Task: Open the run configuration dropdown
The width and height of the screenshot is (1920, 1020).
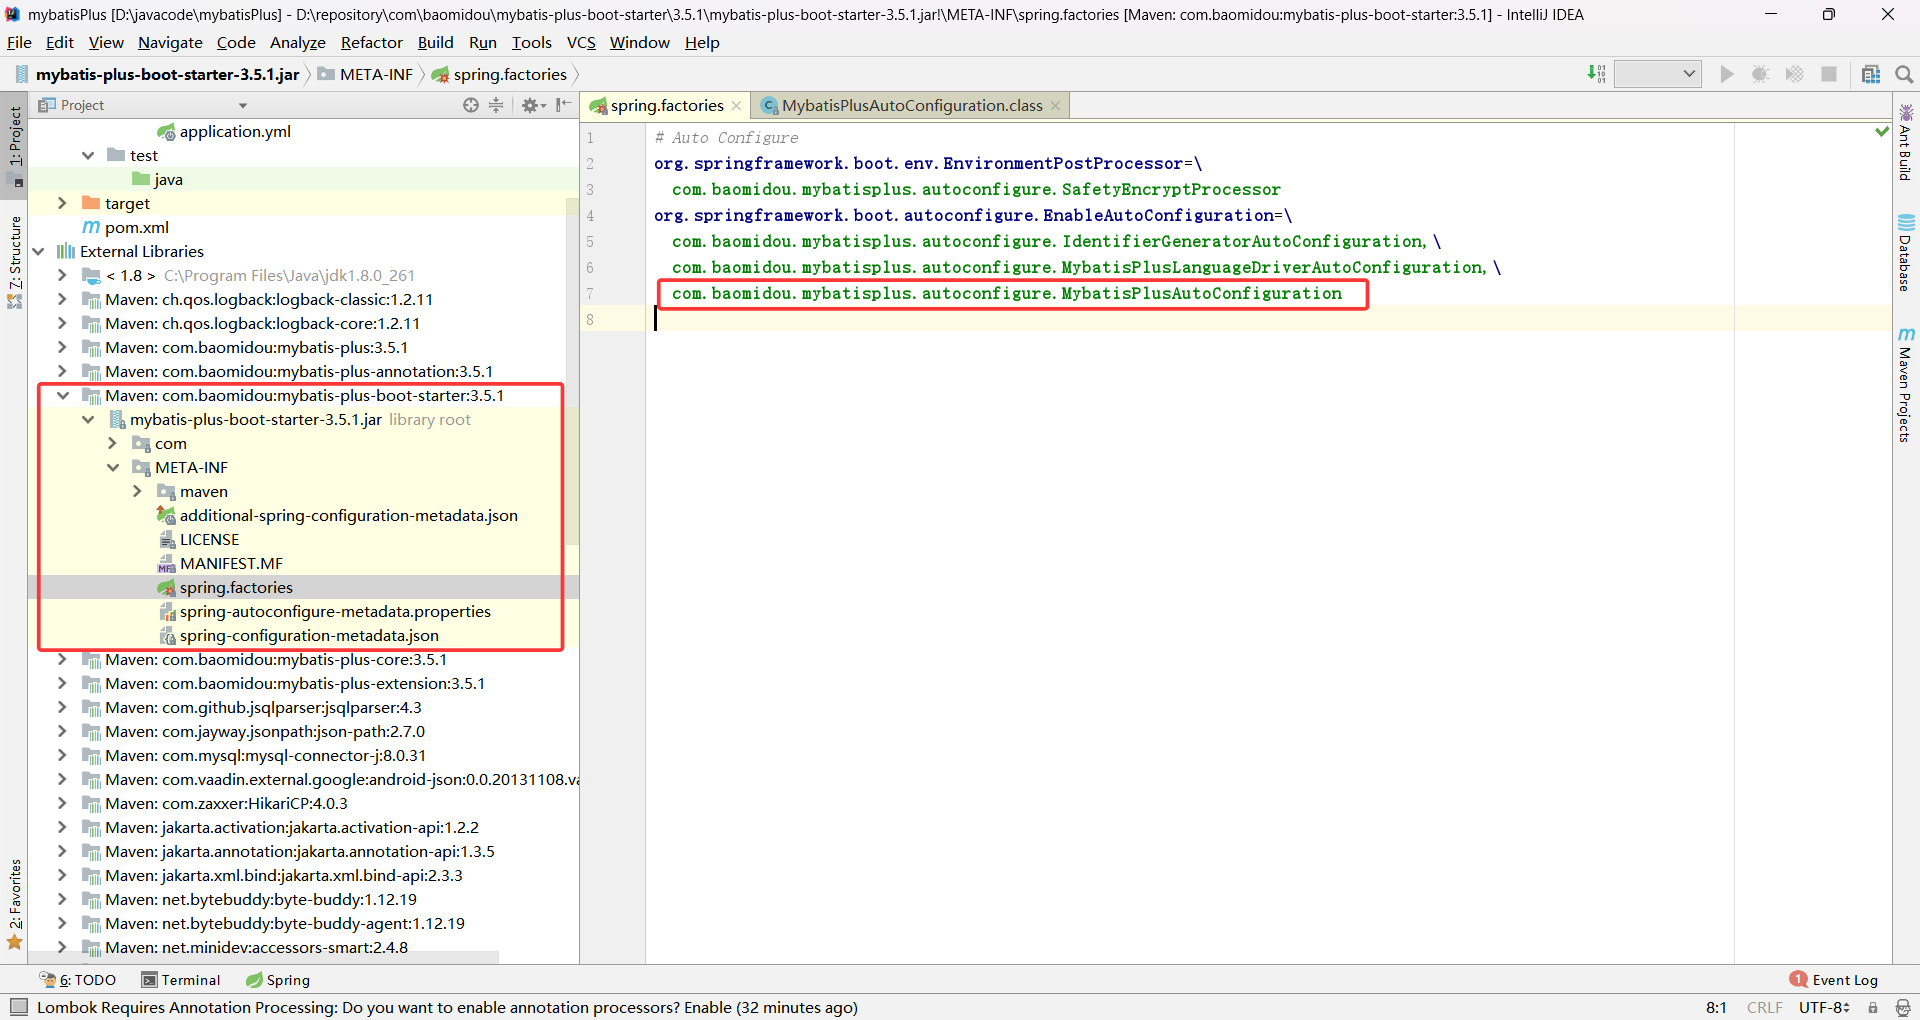Action: pos(1658,74)
